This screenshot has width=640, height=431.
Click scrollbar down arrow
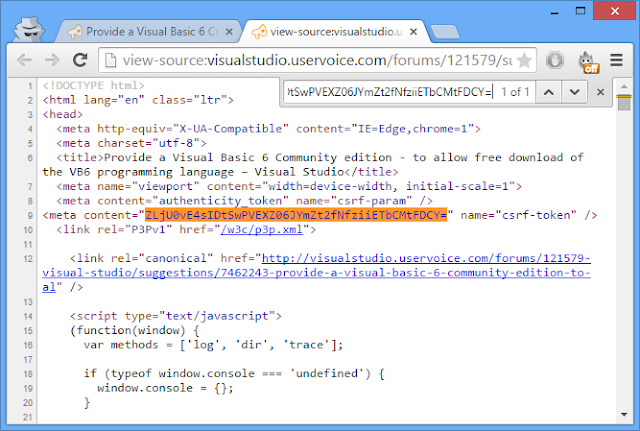click(624, 415)
